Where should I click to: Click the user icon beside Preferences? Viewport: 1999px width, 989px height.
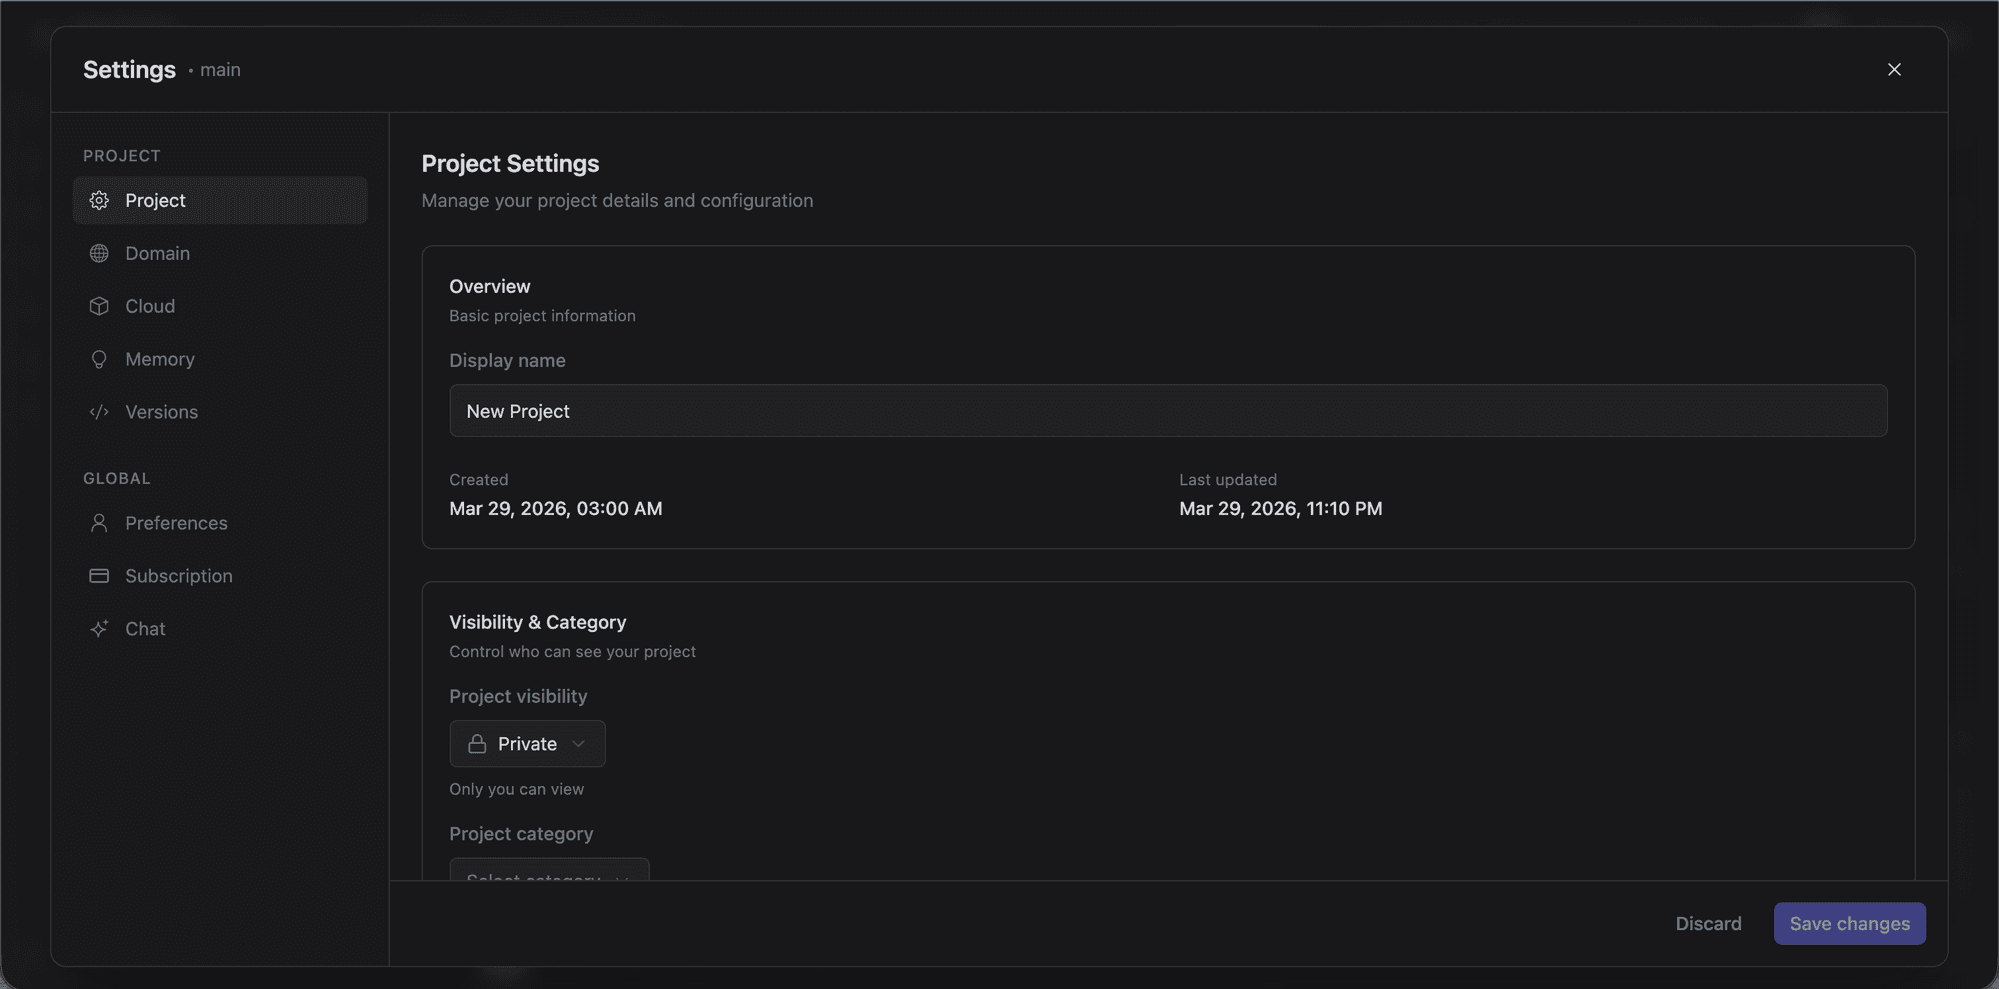[99, 523]
